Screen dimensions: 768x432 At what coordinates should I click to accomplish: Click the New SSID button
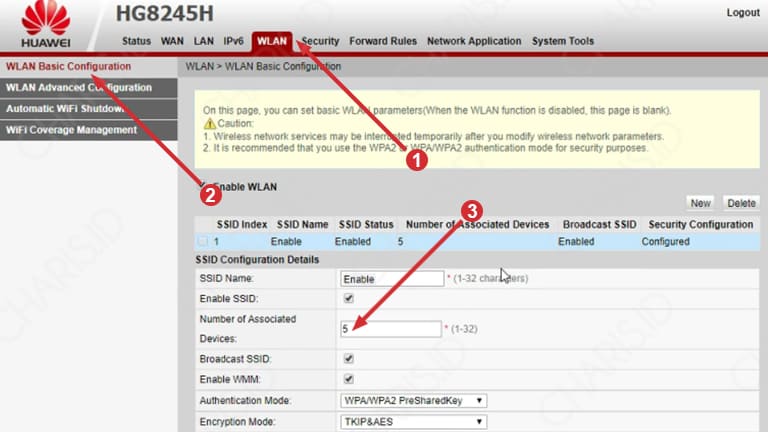click(700, 203)
